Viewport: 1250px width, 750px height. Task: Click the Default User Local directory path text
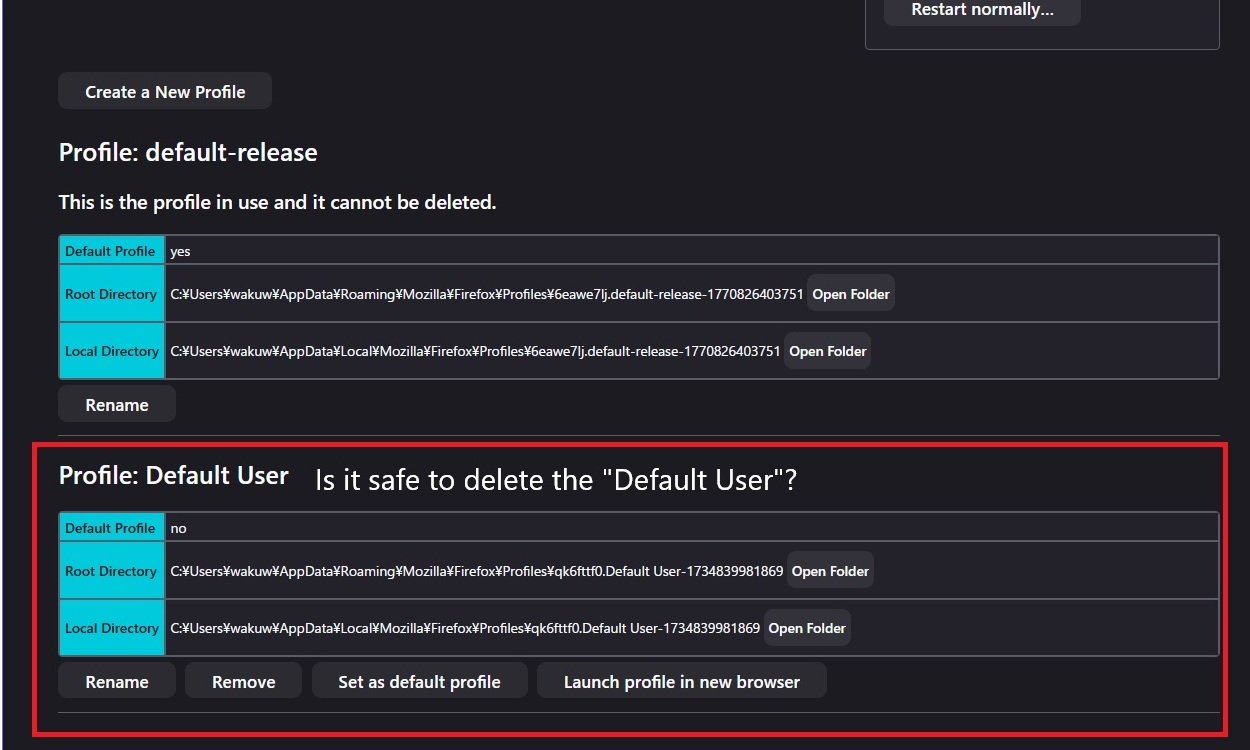pyautogui.click(x=465, y=628)
